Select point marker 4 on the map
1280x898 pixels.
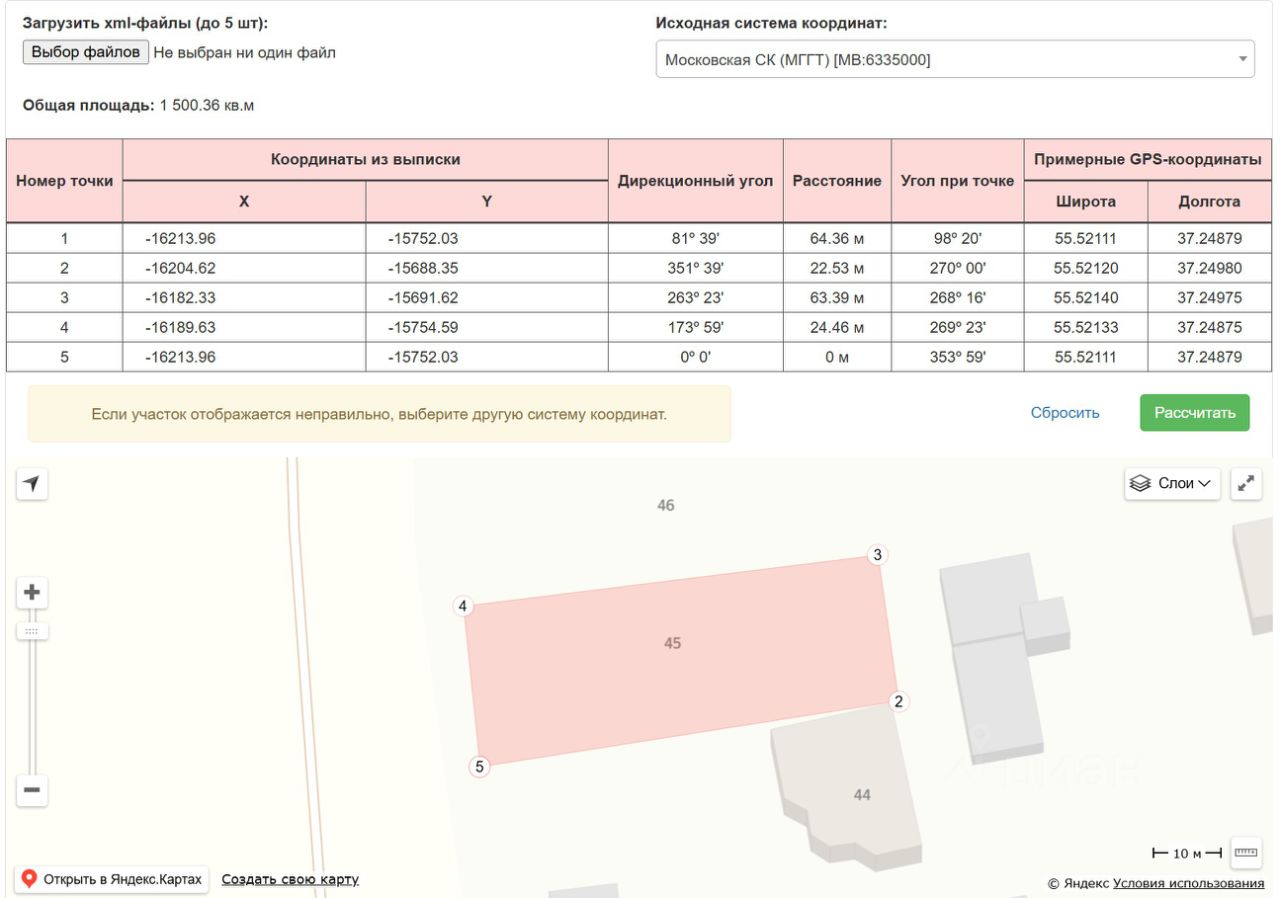[462, 606]
